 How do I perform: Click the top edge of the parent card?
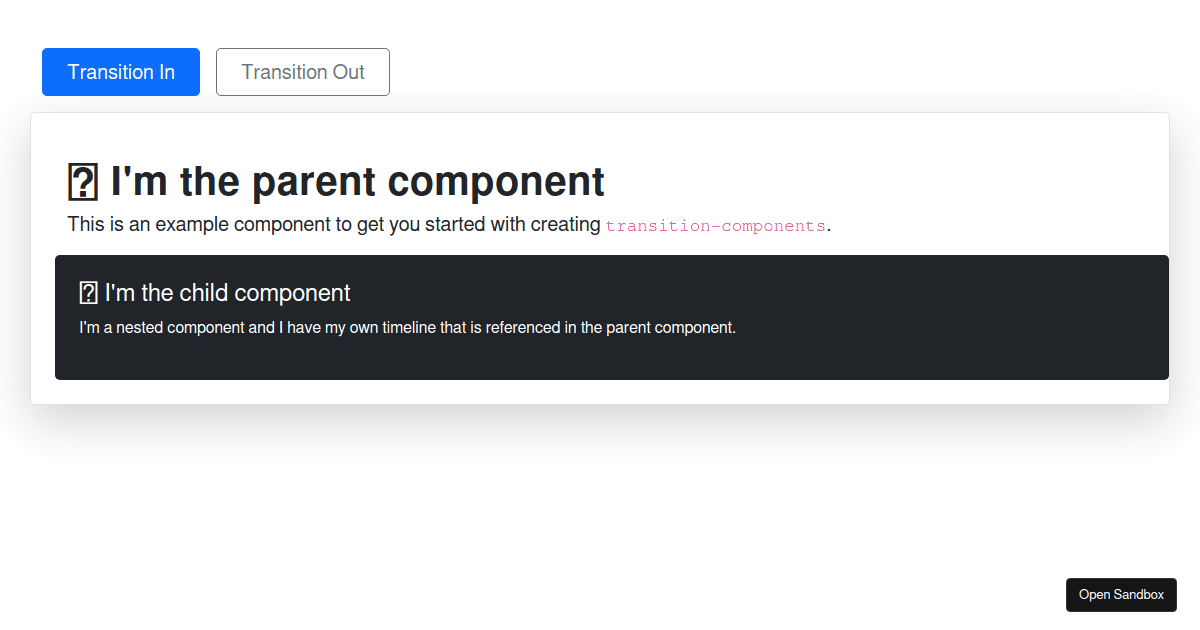click(600, 113)
